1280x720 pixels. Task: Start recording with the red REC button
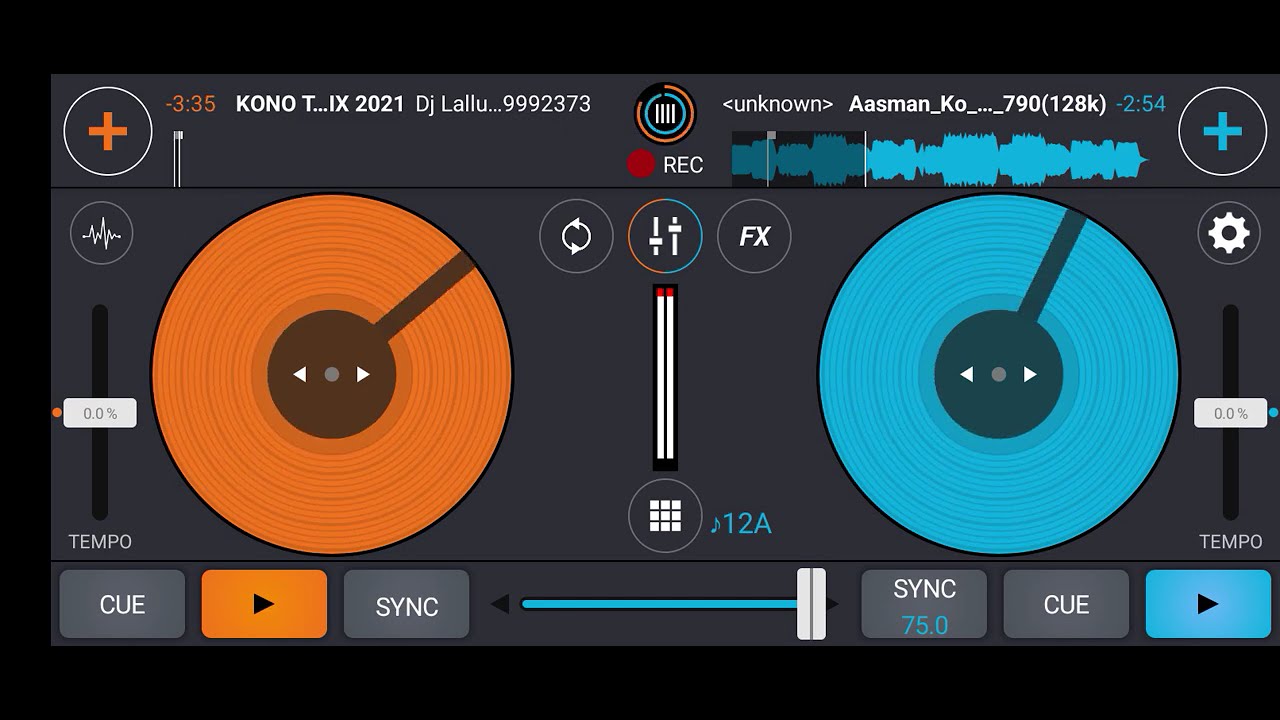pyautogui.click(x=665, y=165)
